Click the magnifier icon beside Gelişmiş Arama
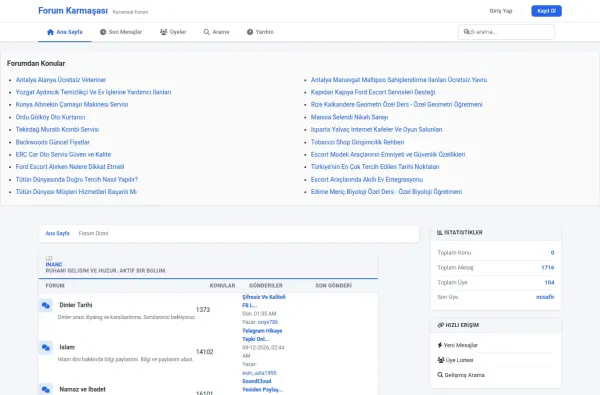The width and height of the screenshot is (600, 395). pos(440,375)
